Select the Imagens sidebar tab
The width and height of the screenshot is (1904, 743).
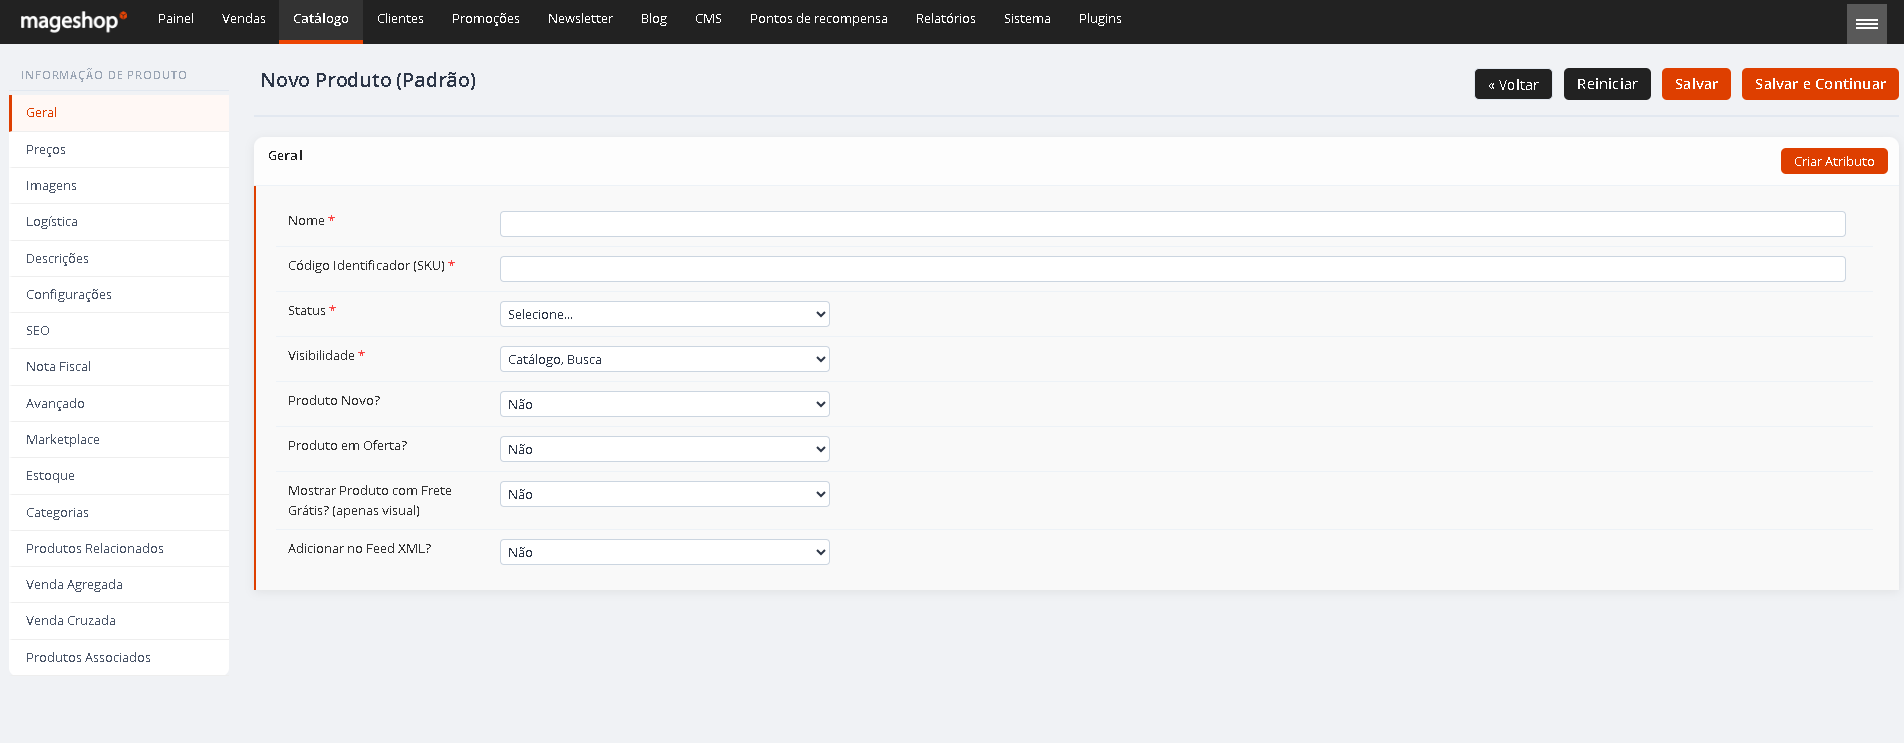click(x=119, y=186)
